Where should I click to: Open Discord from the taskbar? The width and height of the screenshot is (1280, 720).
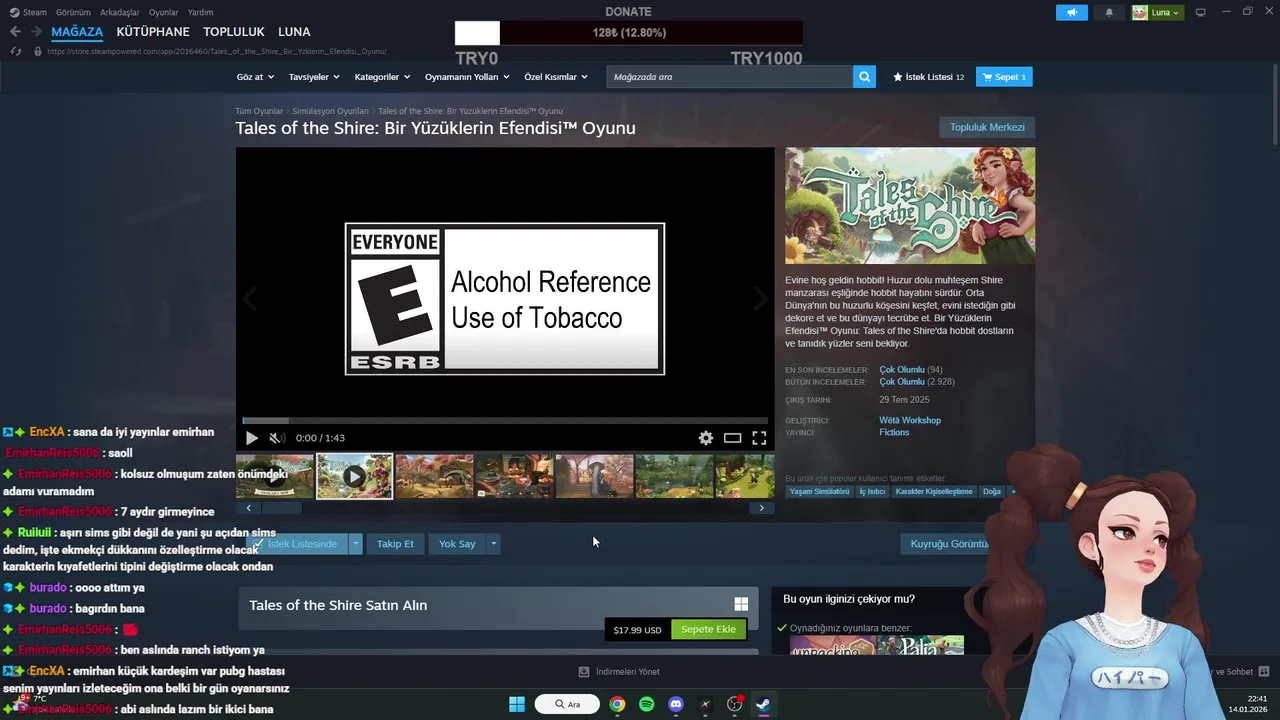click(675, 704)
